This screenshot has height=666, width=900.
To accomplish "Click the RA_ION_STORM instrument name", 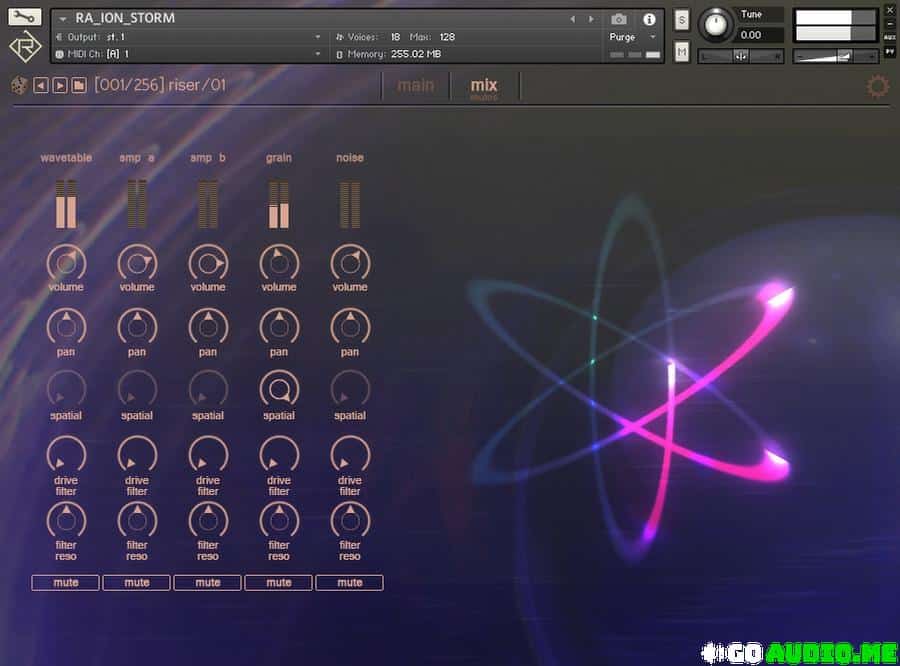I will tap(125, 18).
